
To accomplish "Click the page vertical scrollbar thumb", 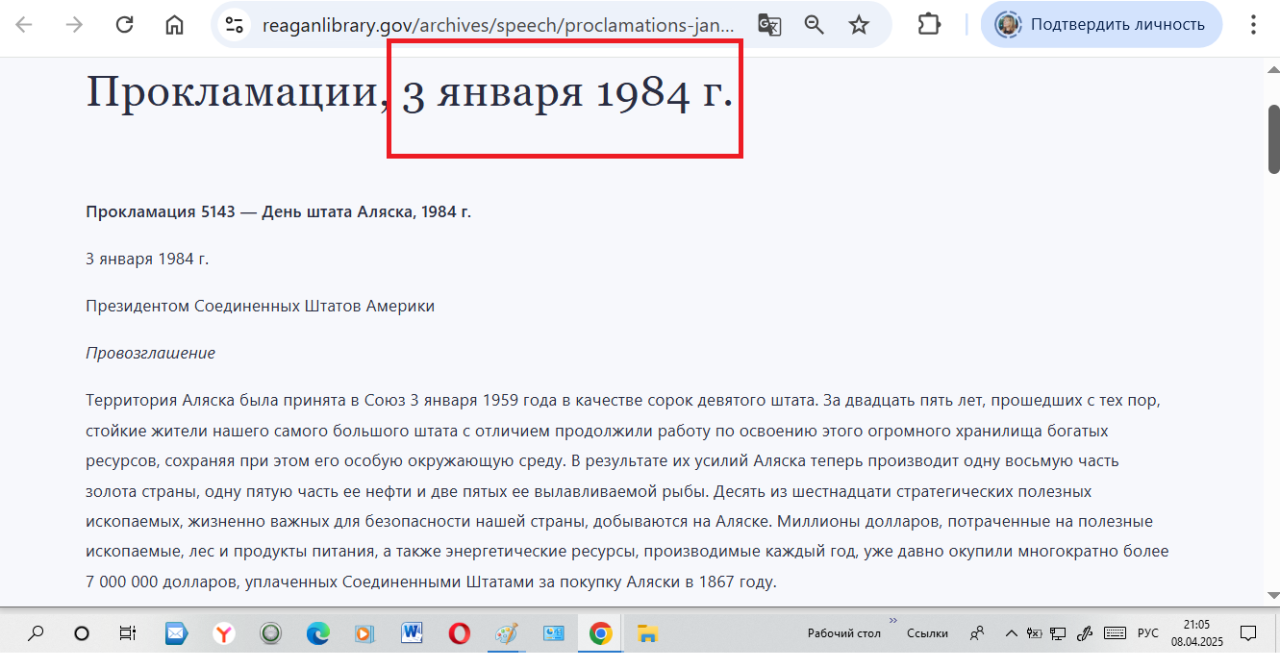I will click(1273, 138).
